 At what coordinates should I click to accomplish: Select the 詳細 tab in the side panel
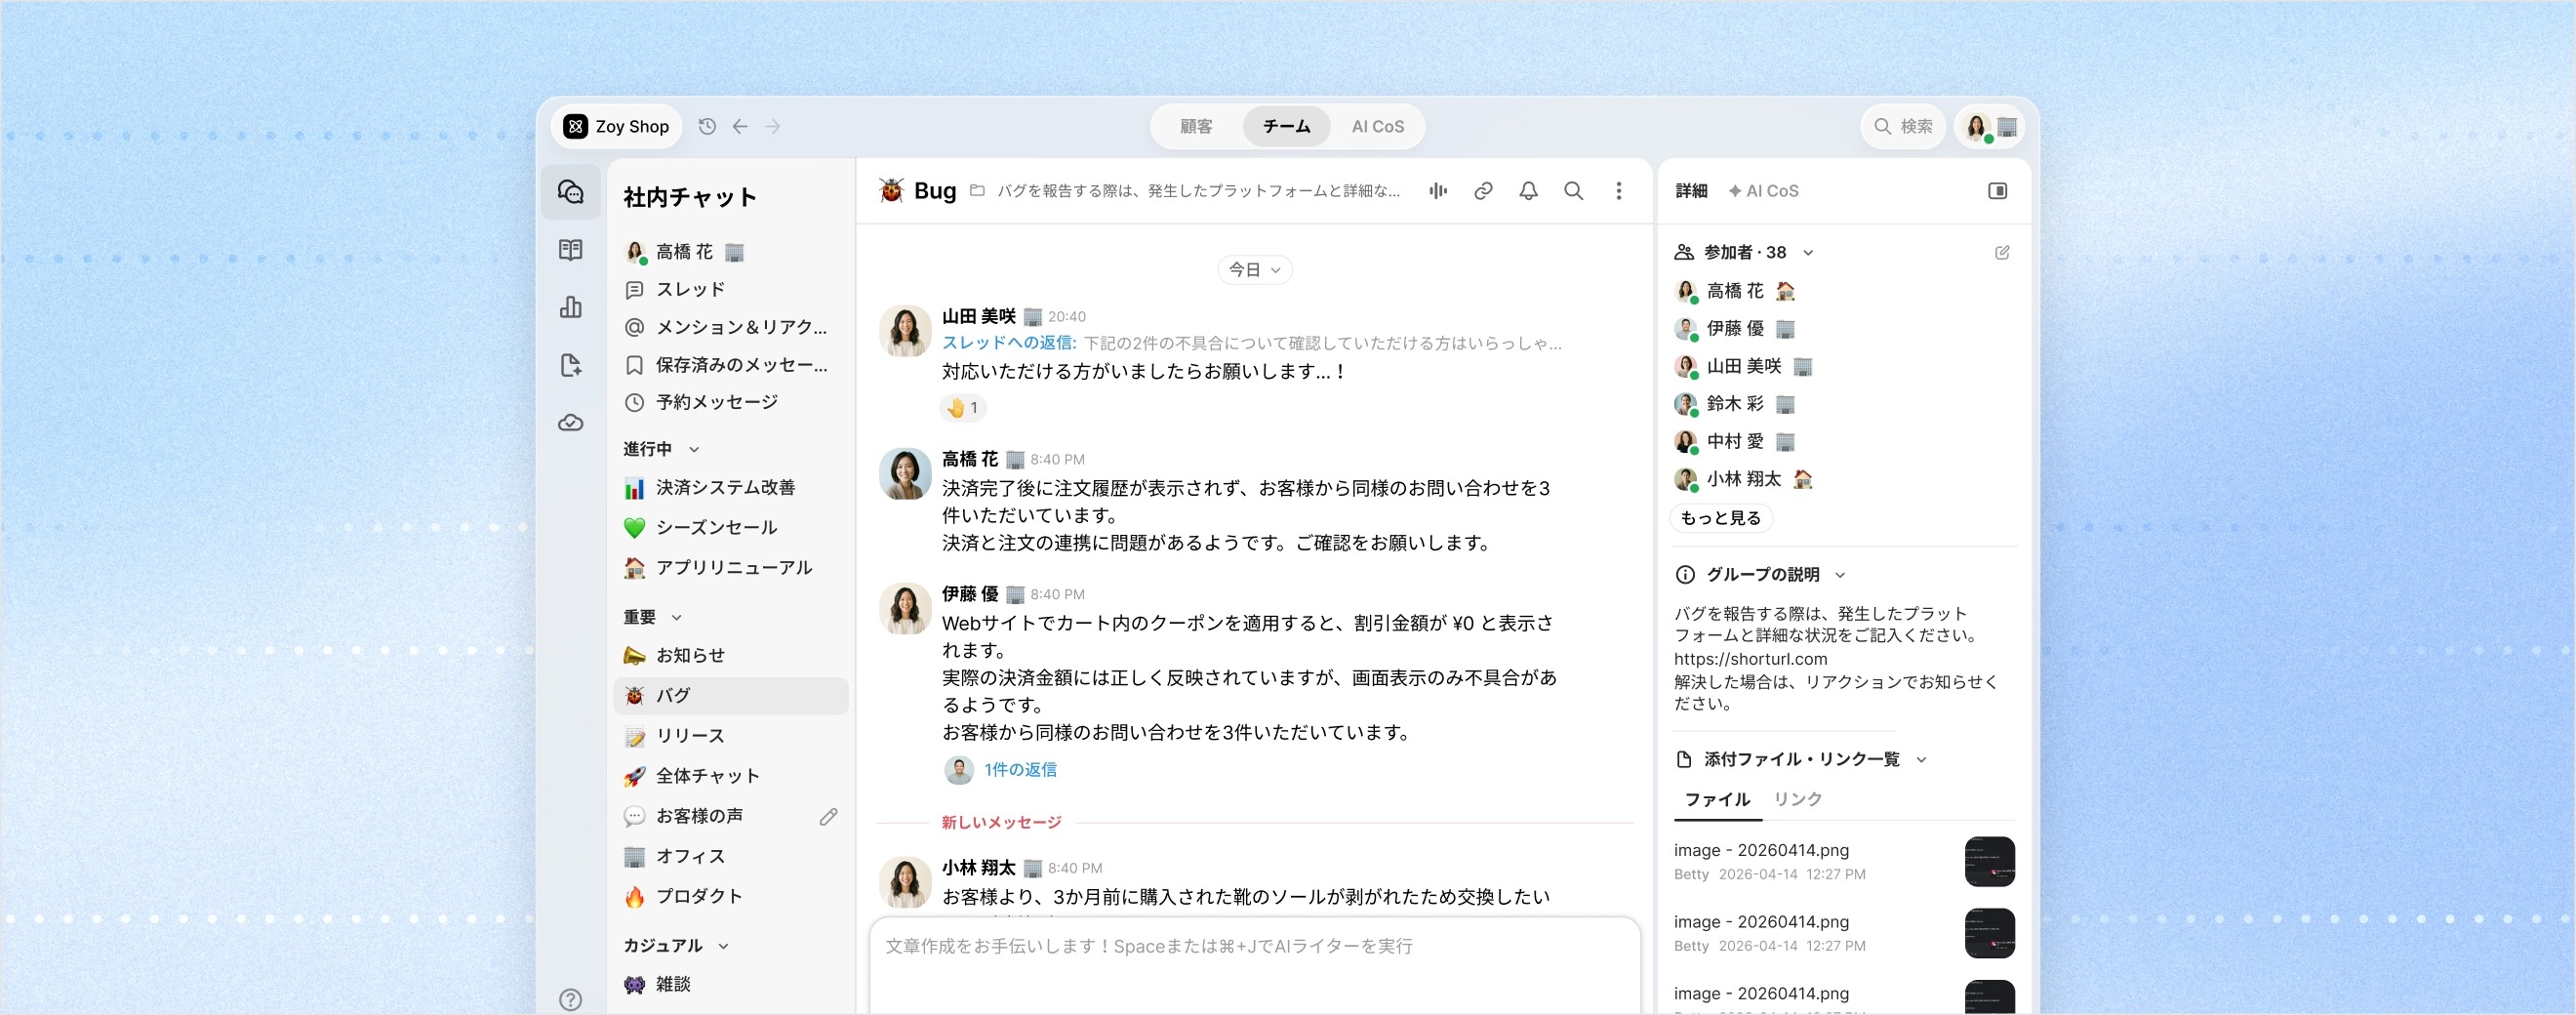point(1692,190)
